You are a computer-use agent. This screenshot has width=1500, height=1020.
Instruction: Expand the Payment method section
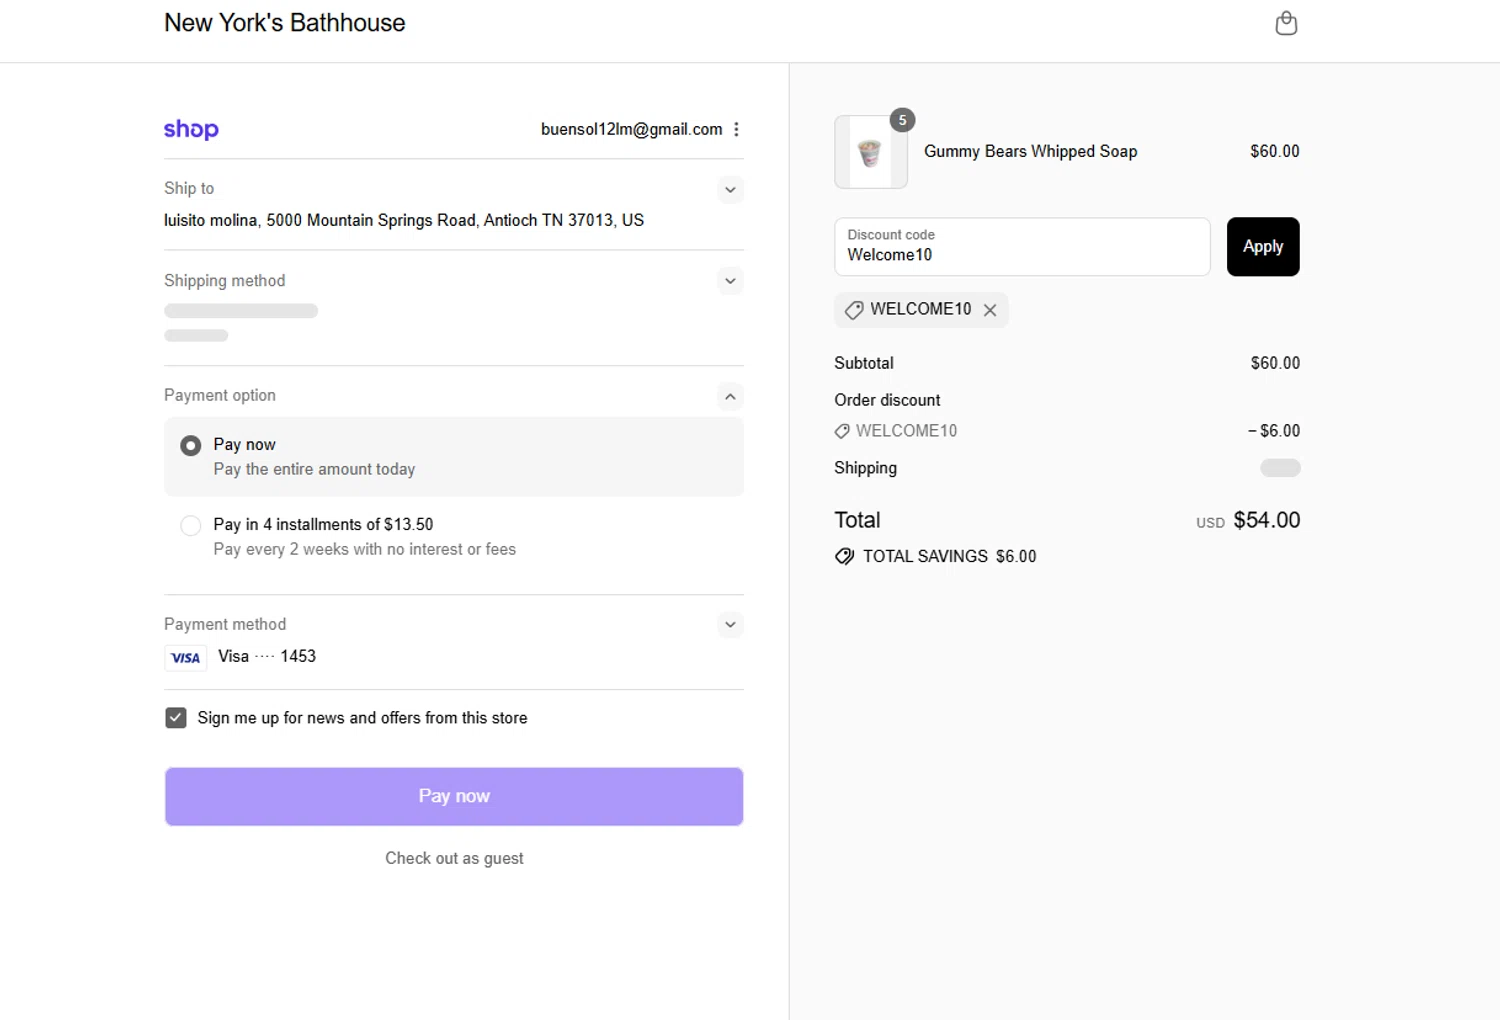(x=730, y=625)
